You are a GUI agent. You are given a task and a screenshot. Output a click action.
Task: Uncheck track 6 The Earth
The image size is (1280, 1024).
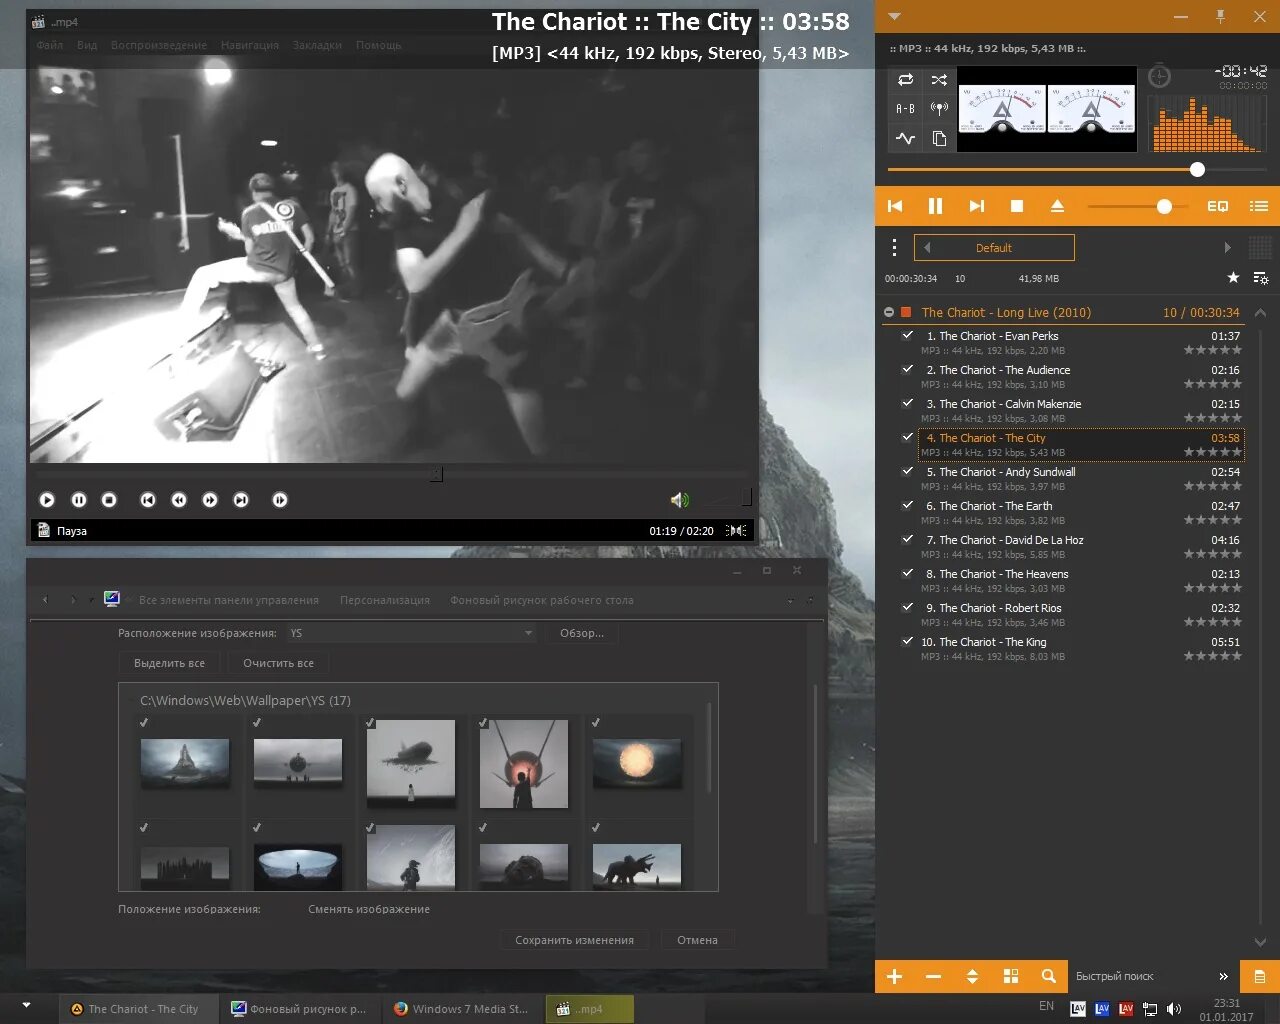pos(907,506)
